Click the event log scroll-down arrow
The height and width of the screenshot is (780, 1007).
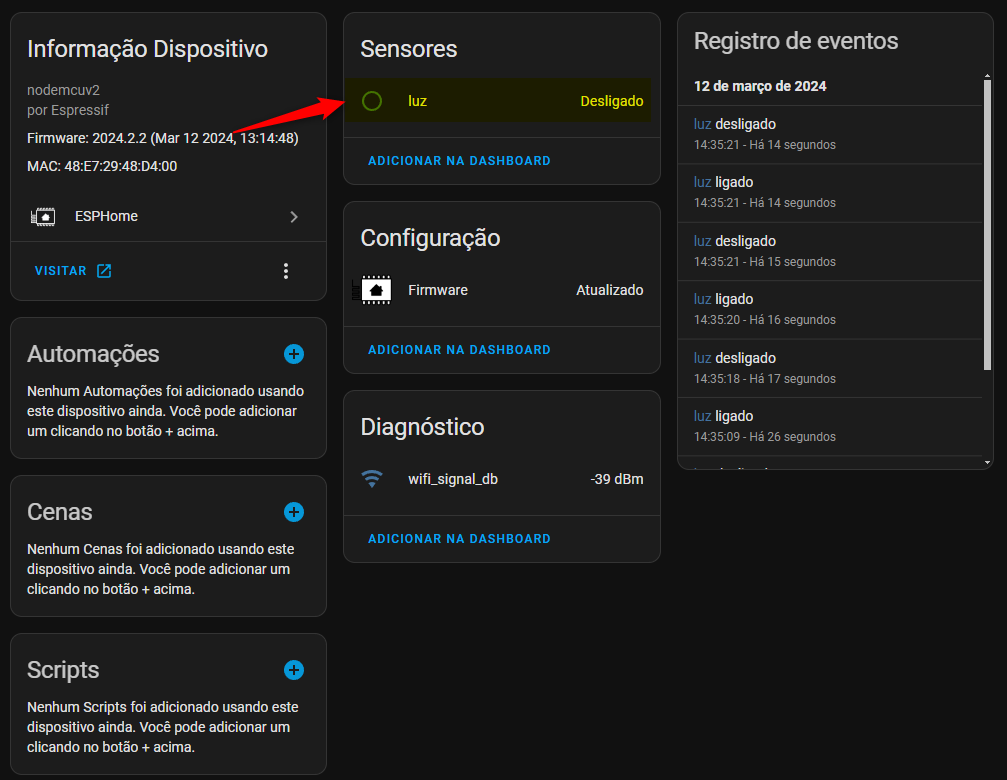pyautogui.click(x=987, y=462)
